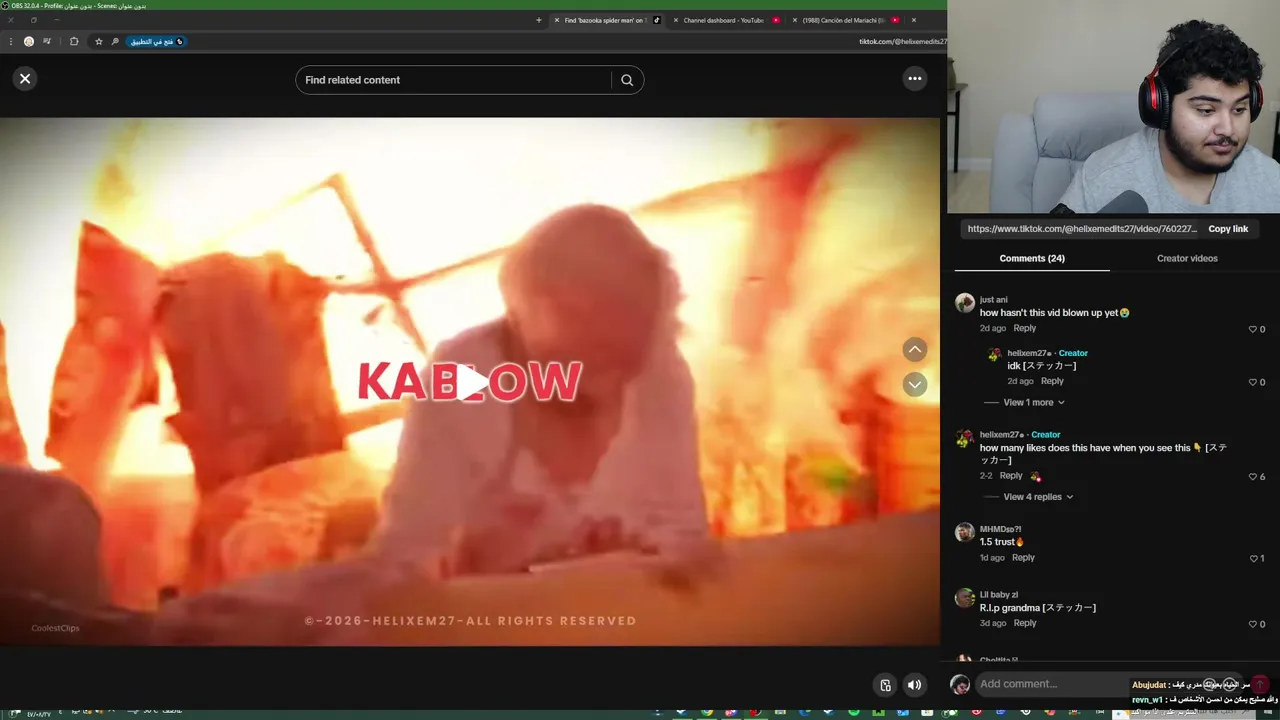The image size is (1280, 720).
Task: Like MHMDsp's '1.5 trust' comment
Action: [x=1253, y=559]
